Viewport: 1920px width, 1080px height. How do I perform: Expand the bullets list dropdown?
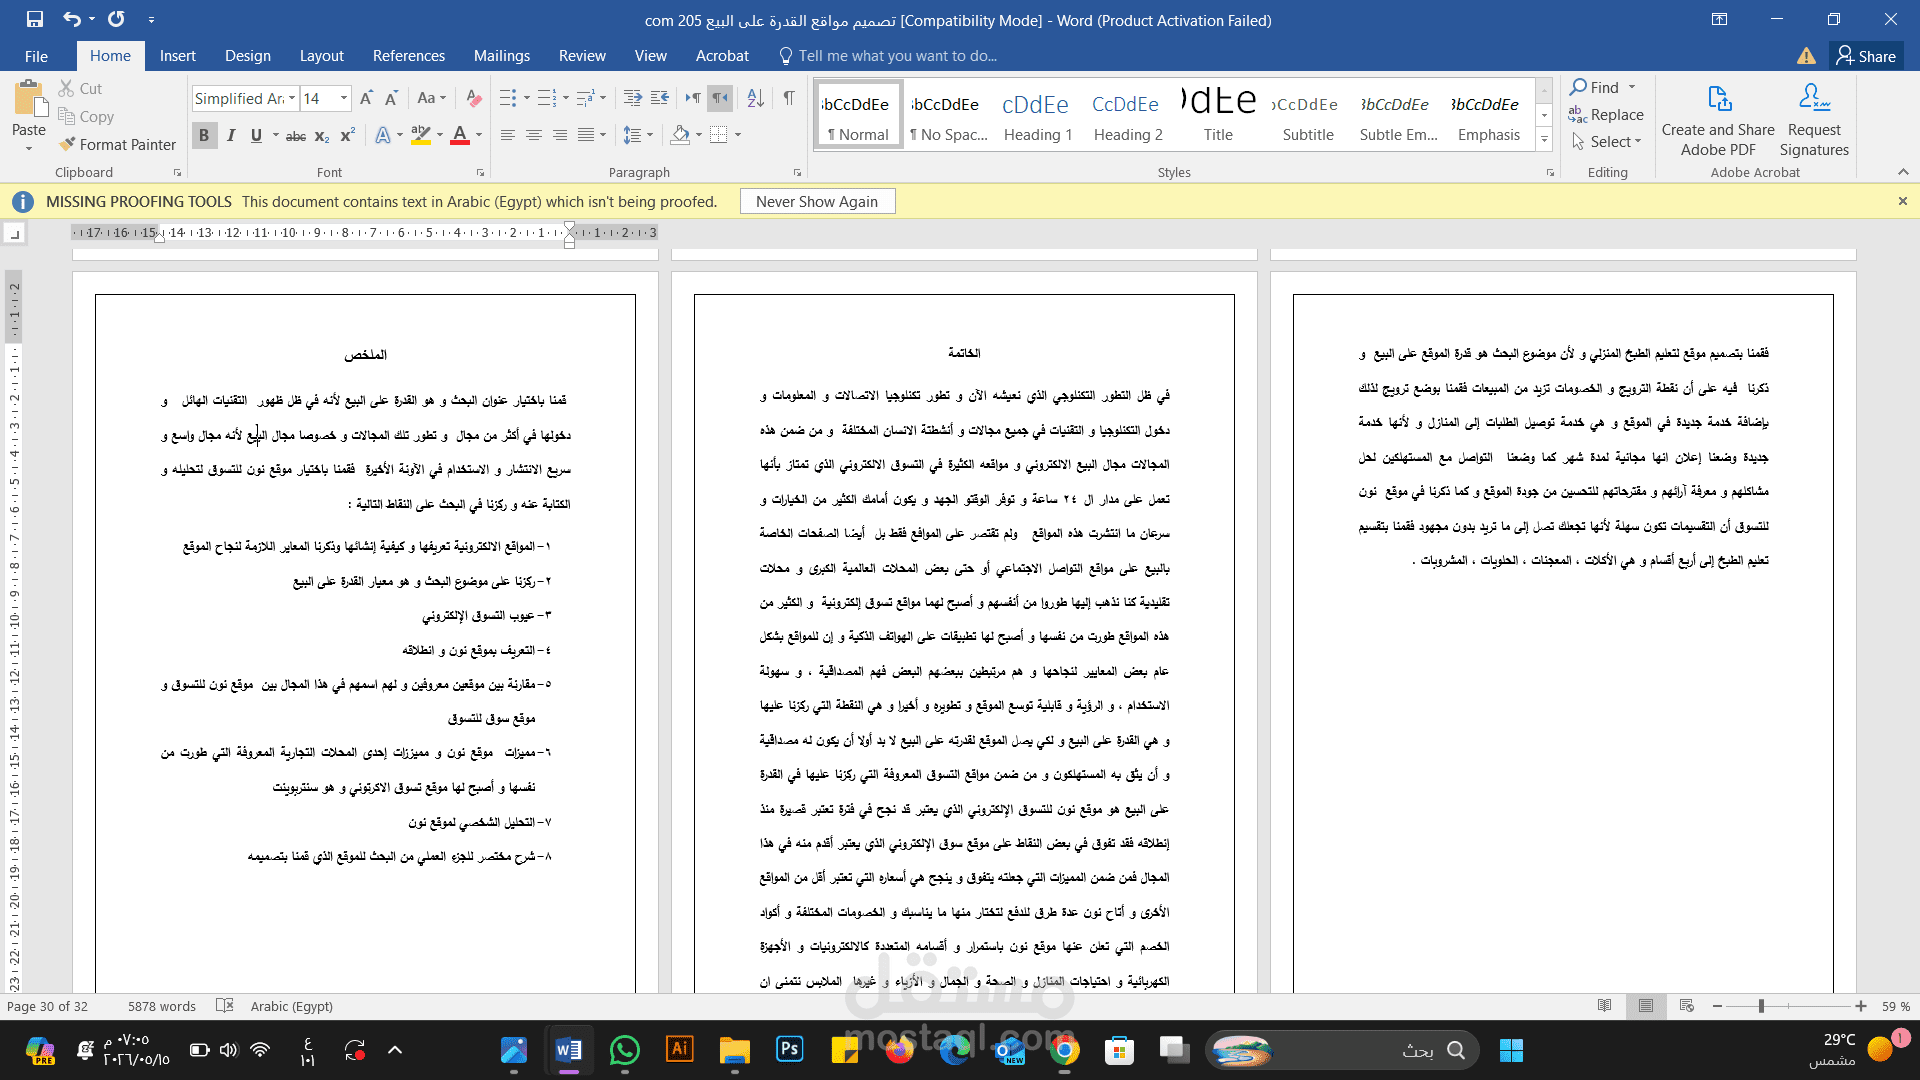526,98
